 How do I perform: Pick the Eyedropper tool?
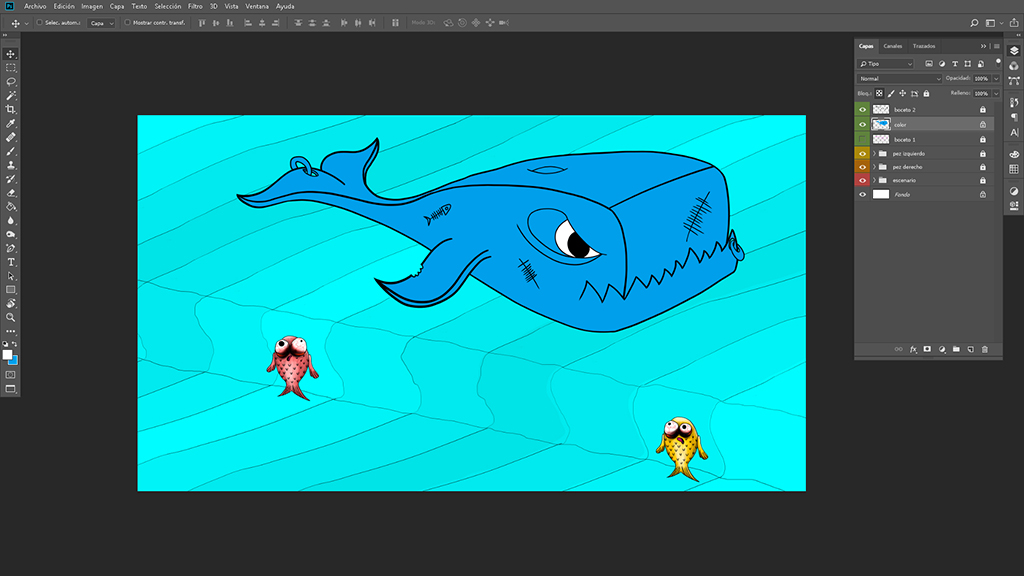(x=11, y=123)
